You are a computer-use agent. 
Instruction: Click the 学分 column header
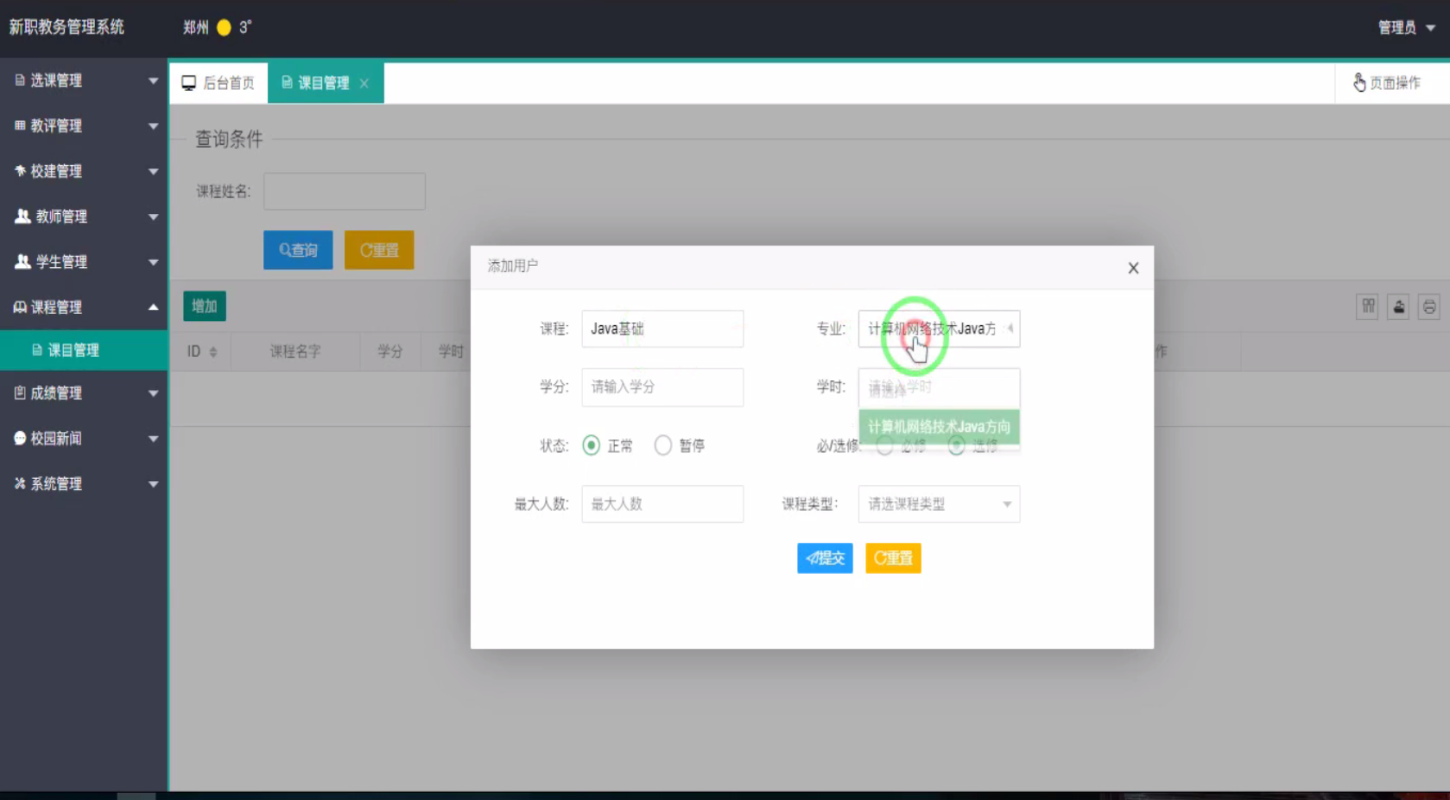[x=390, y=352]
